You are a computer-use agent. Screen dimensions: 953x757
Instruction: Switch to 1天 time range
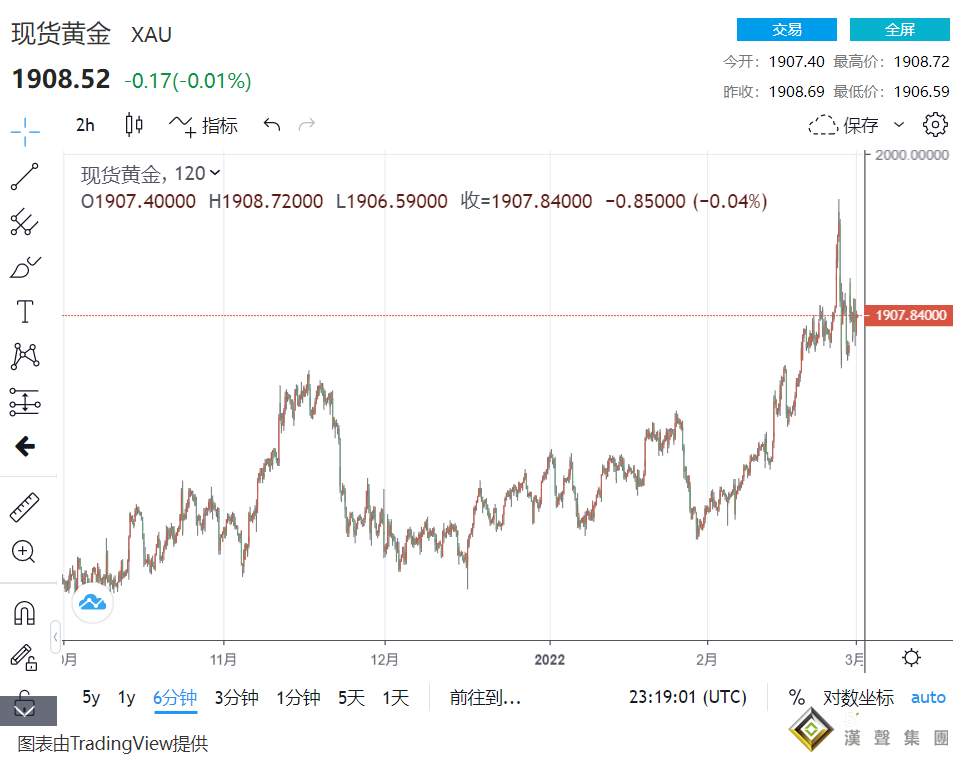point(396,697)
